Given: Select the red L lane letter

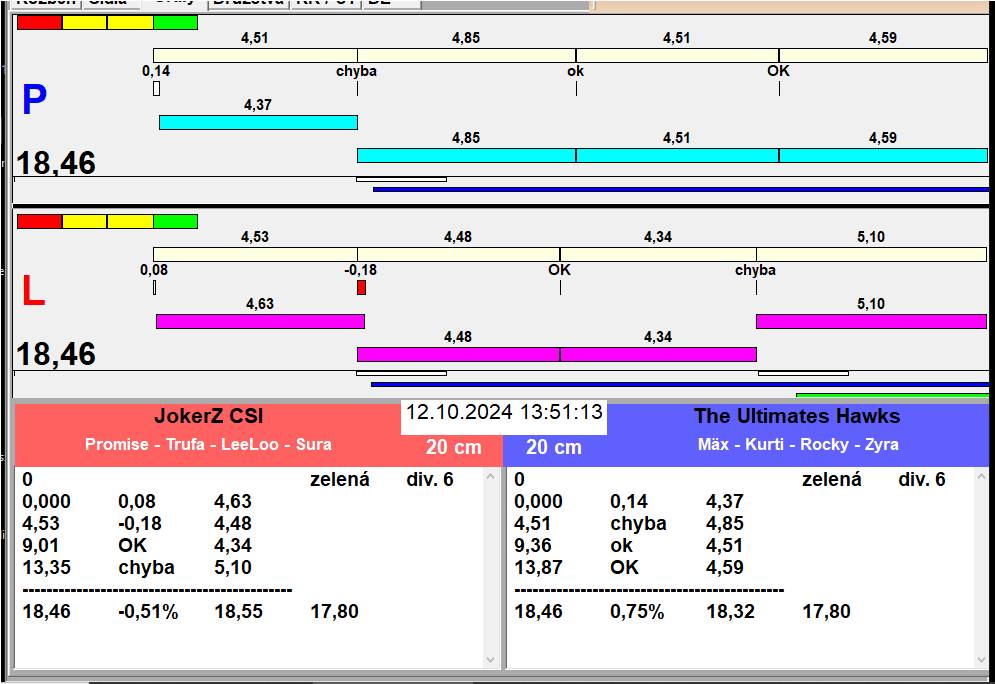Looking at the screenshot, I should click(33, 291).
